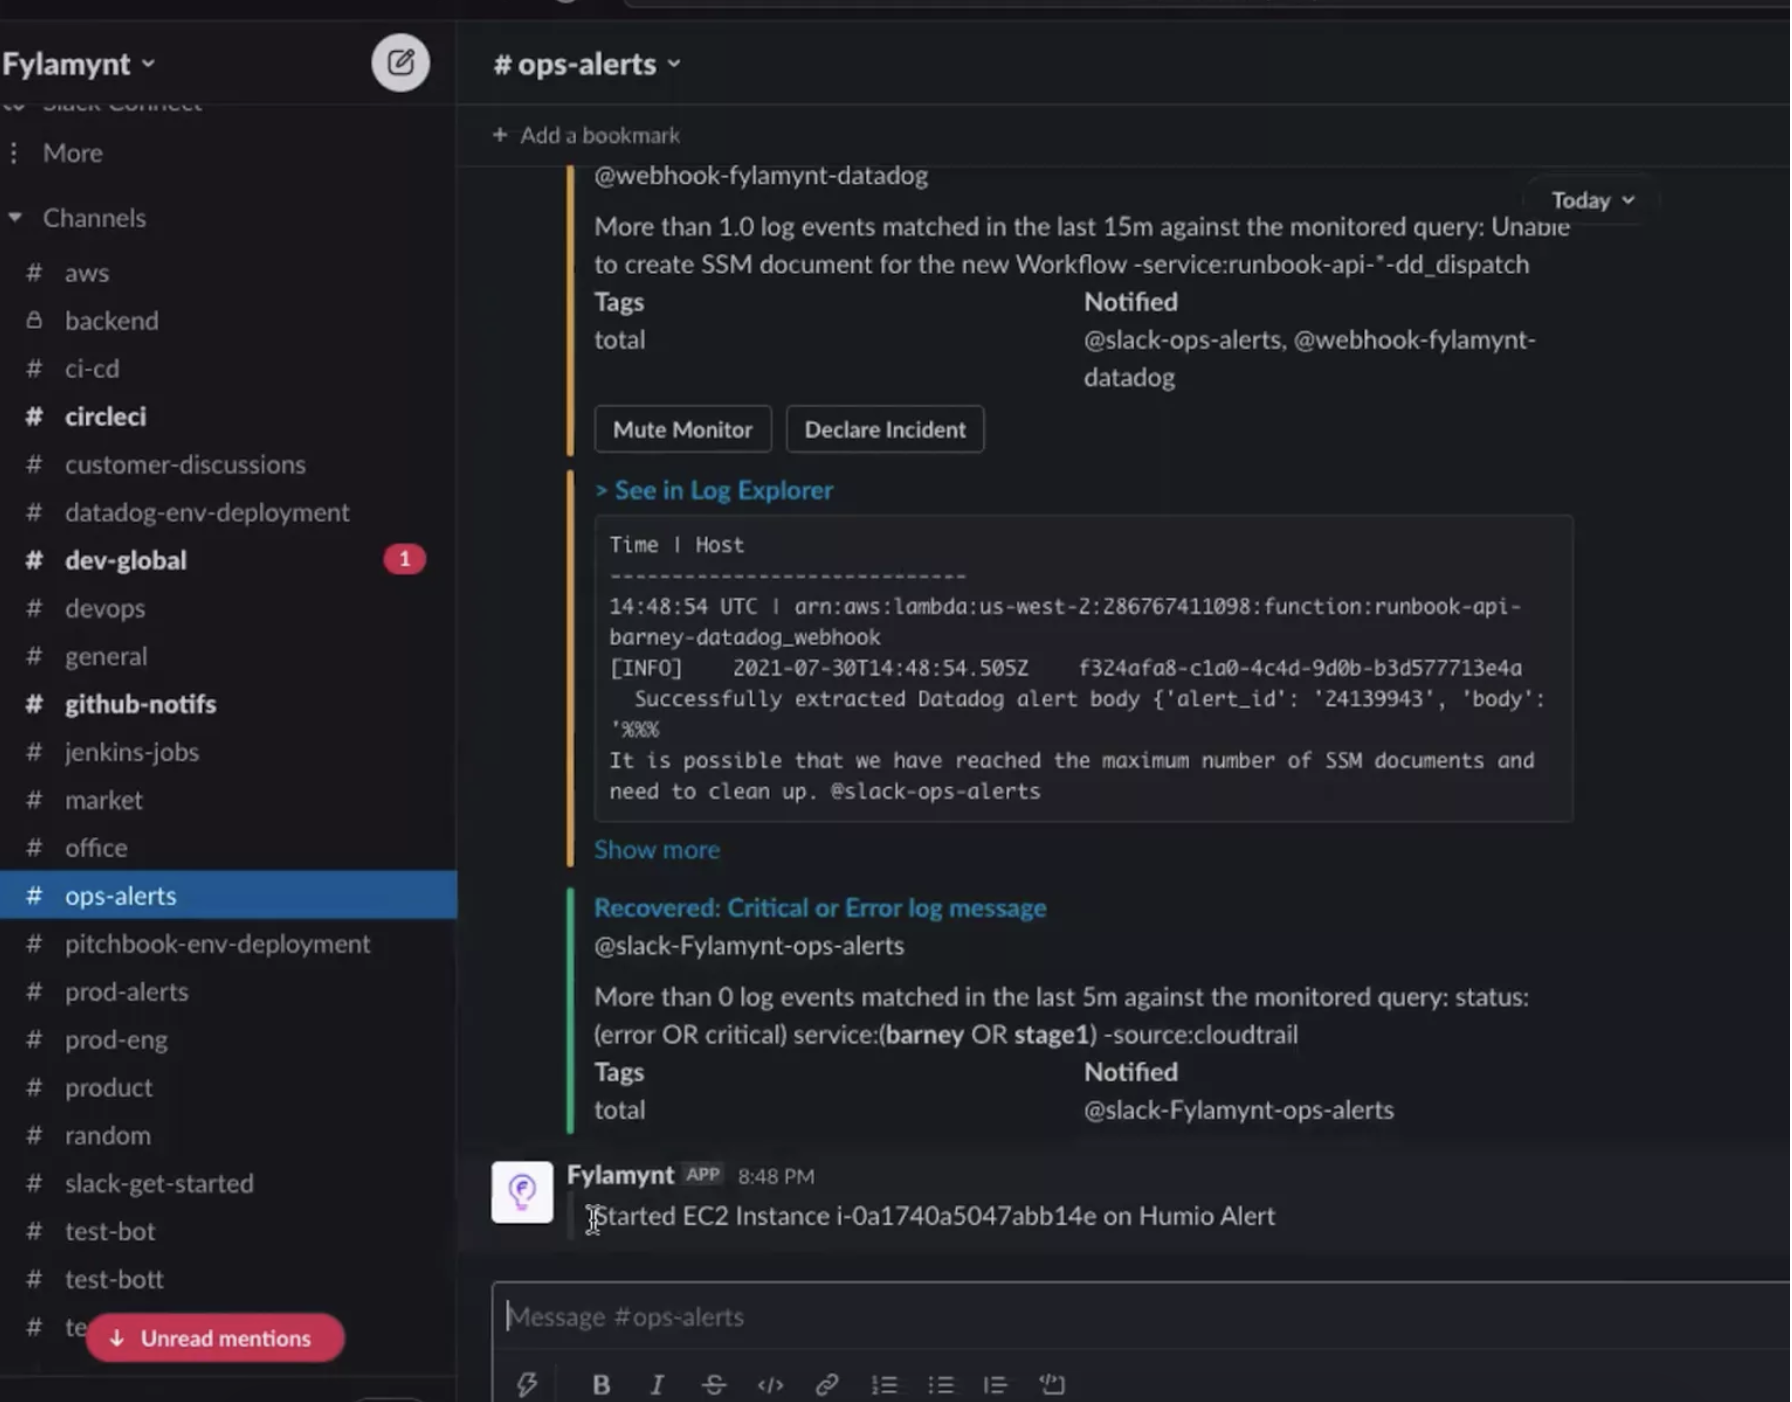Focus the Message #ops-alerts input field
The width and height of the screenshot is (1792, 1402).
[1140, 1317]
